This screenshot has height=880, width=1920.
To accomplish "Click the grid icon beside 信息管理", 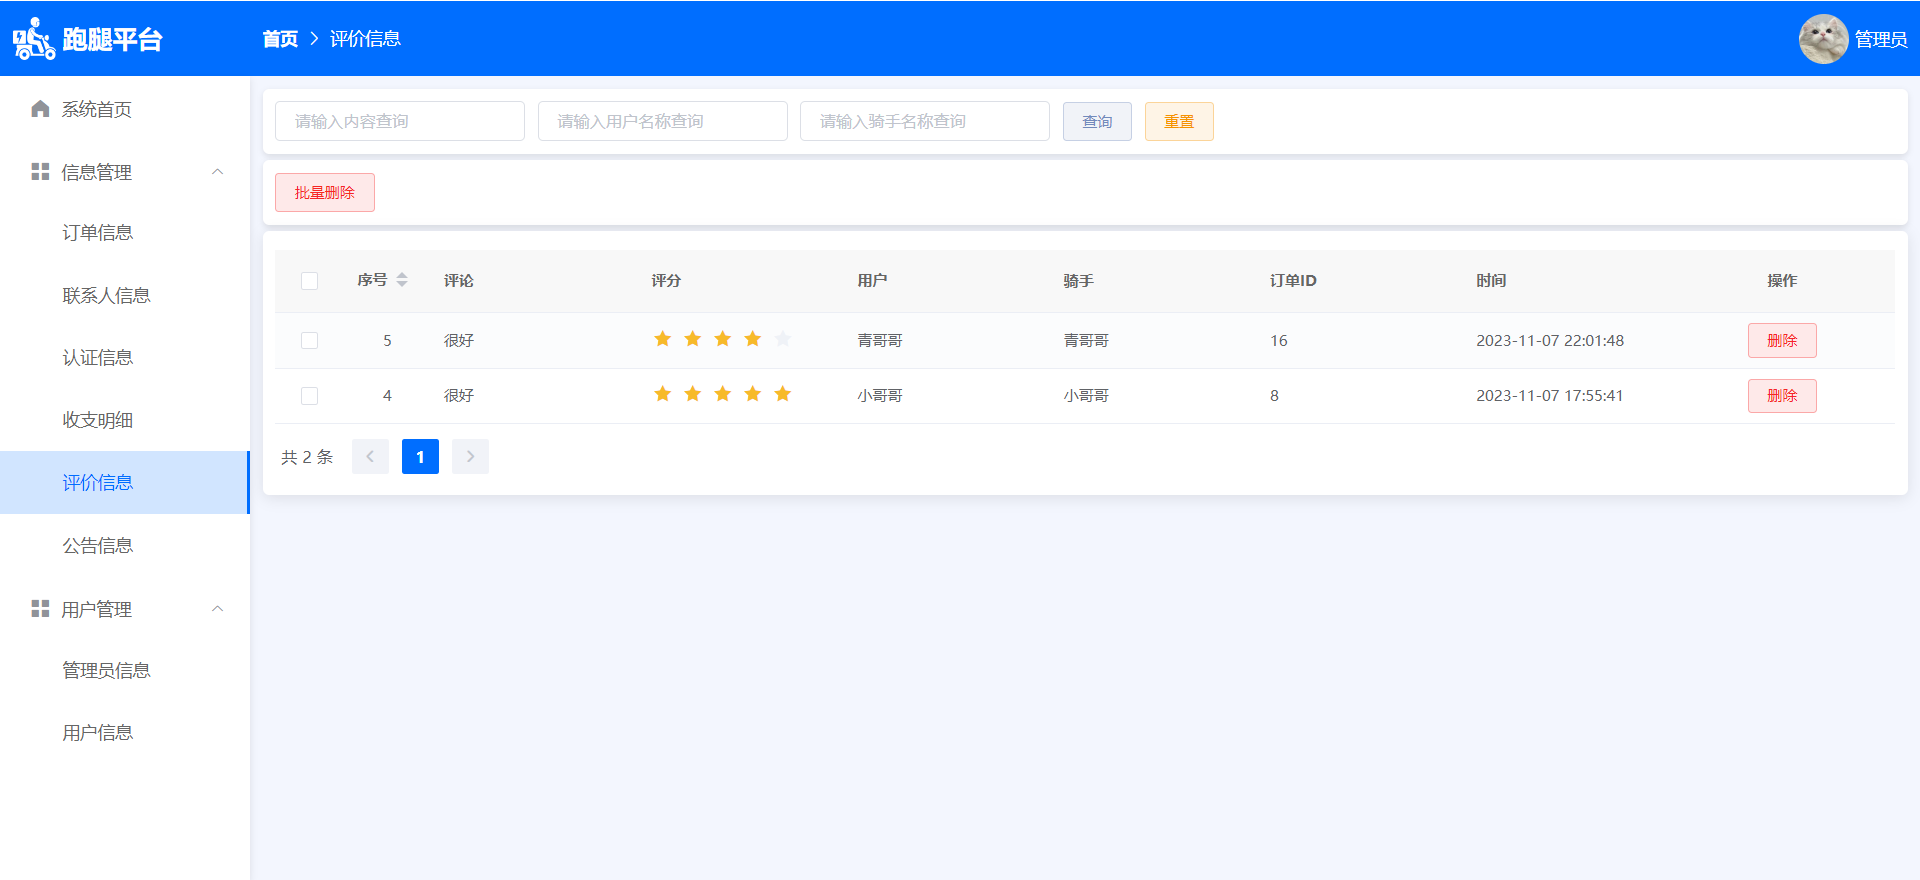I will 40,172.
